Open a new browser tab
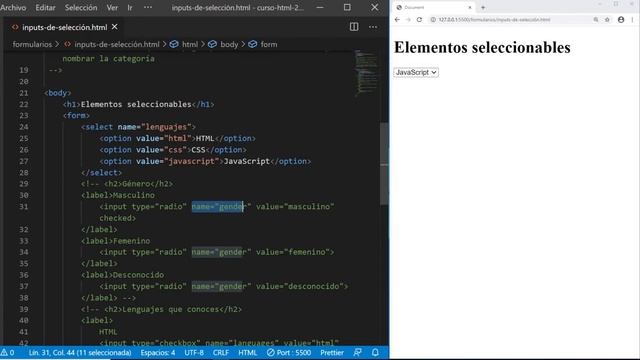 coord(483,7)
